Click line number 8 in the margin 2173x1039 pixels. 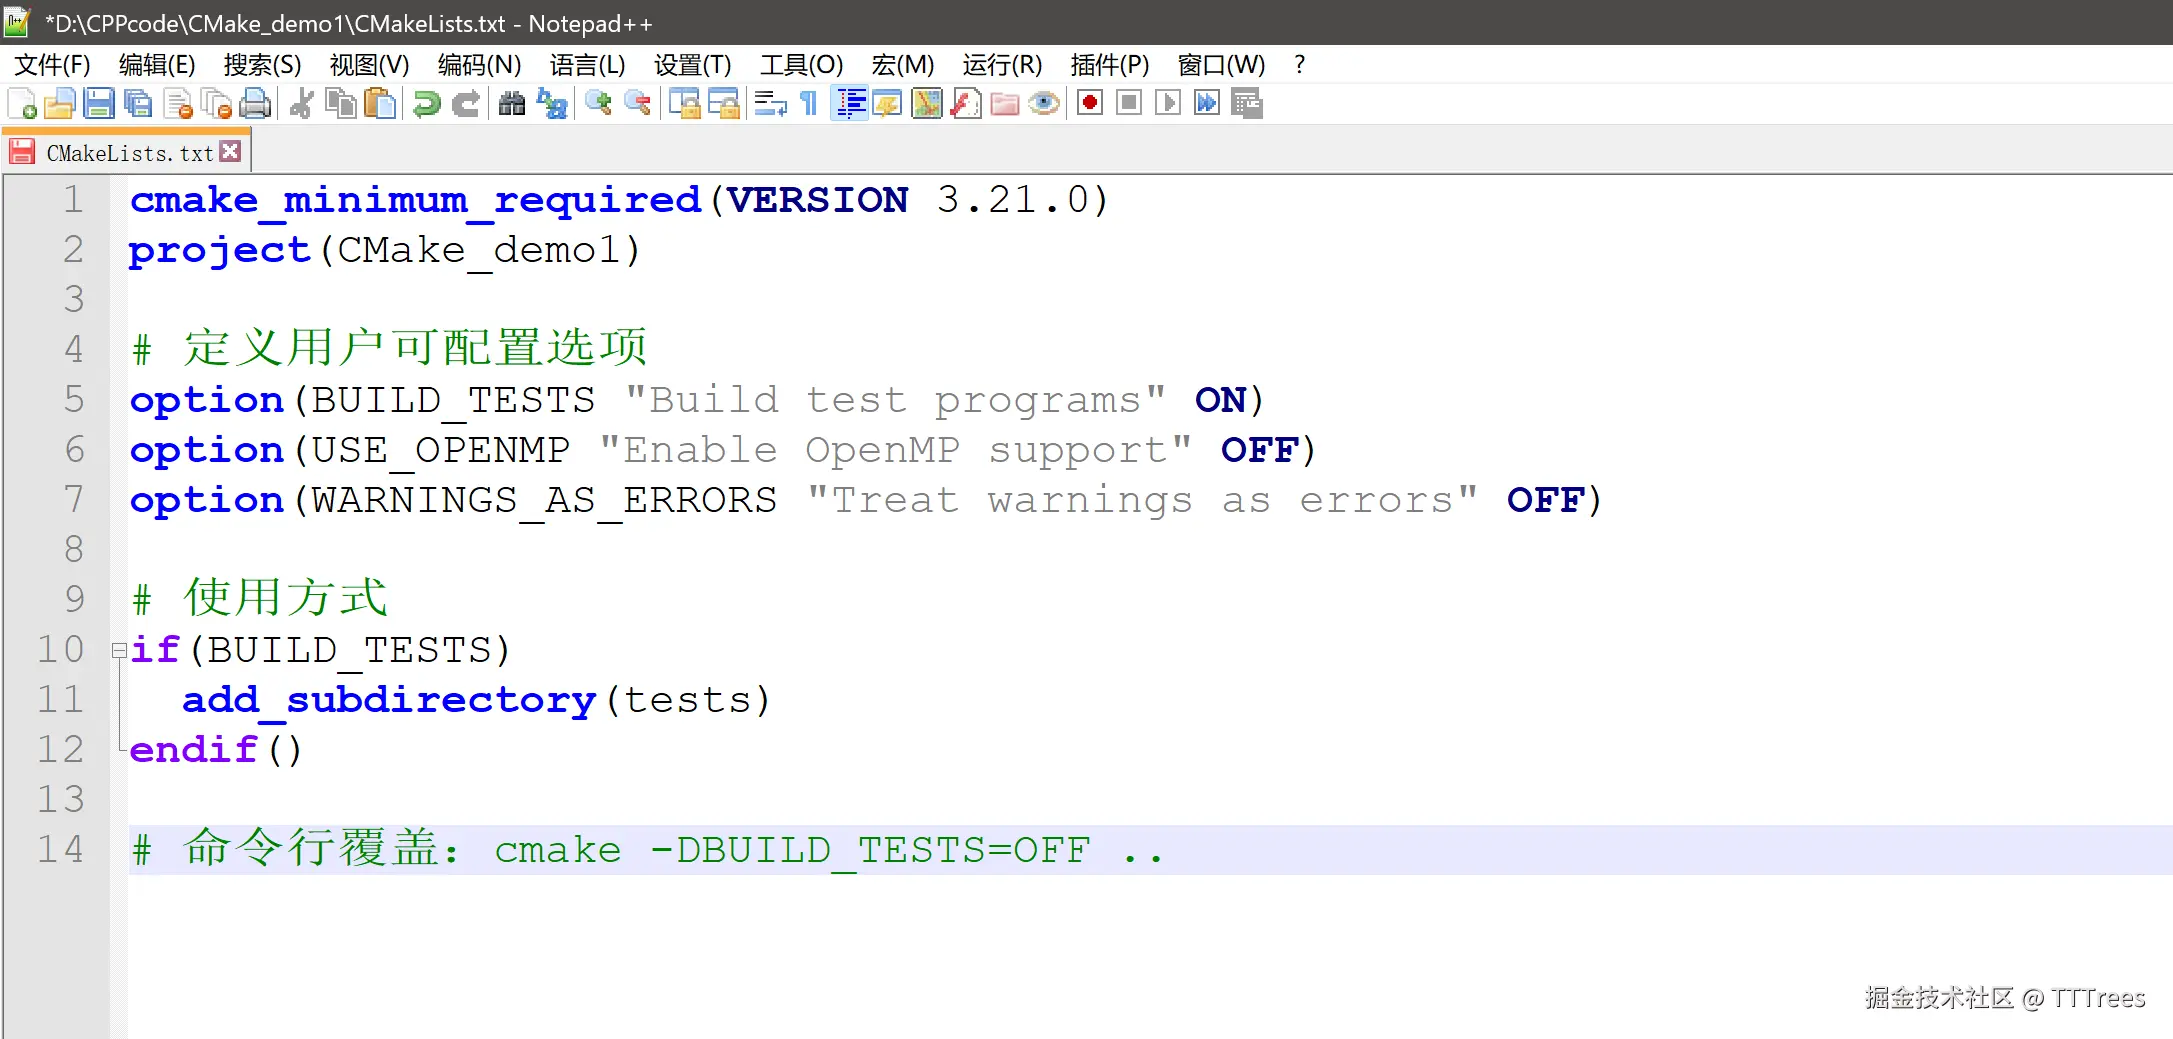pyautogui.click(x=73, y=549)
